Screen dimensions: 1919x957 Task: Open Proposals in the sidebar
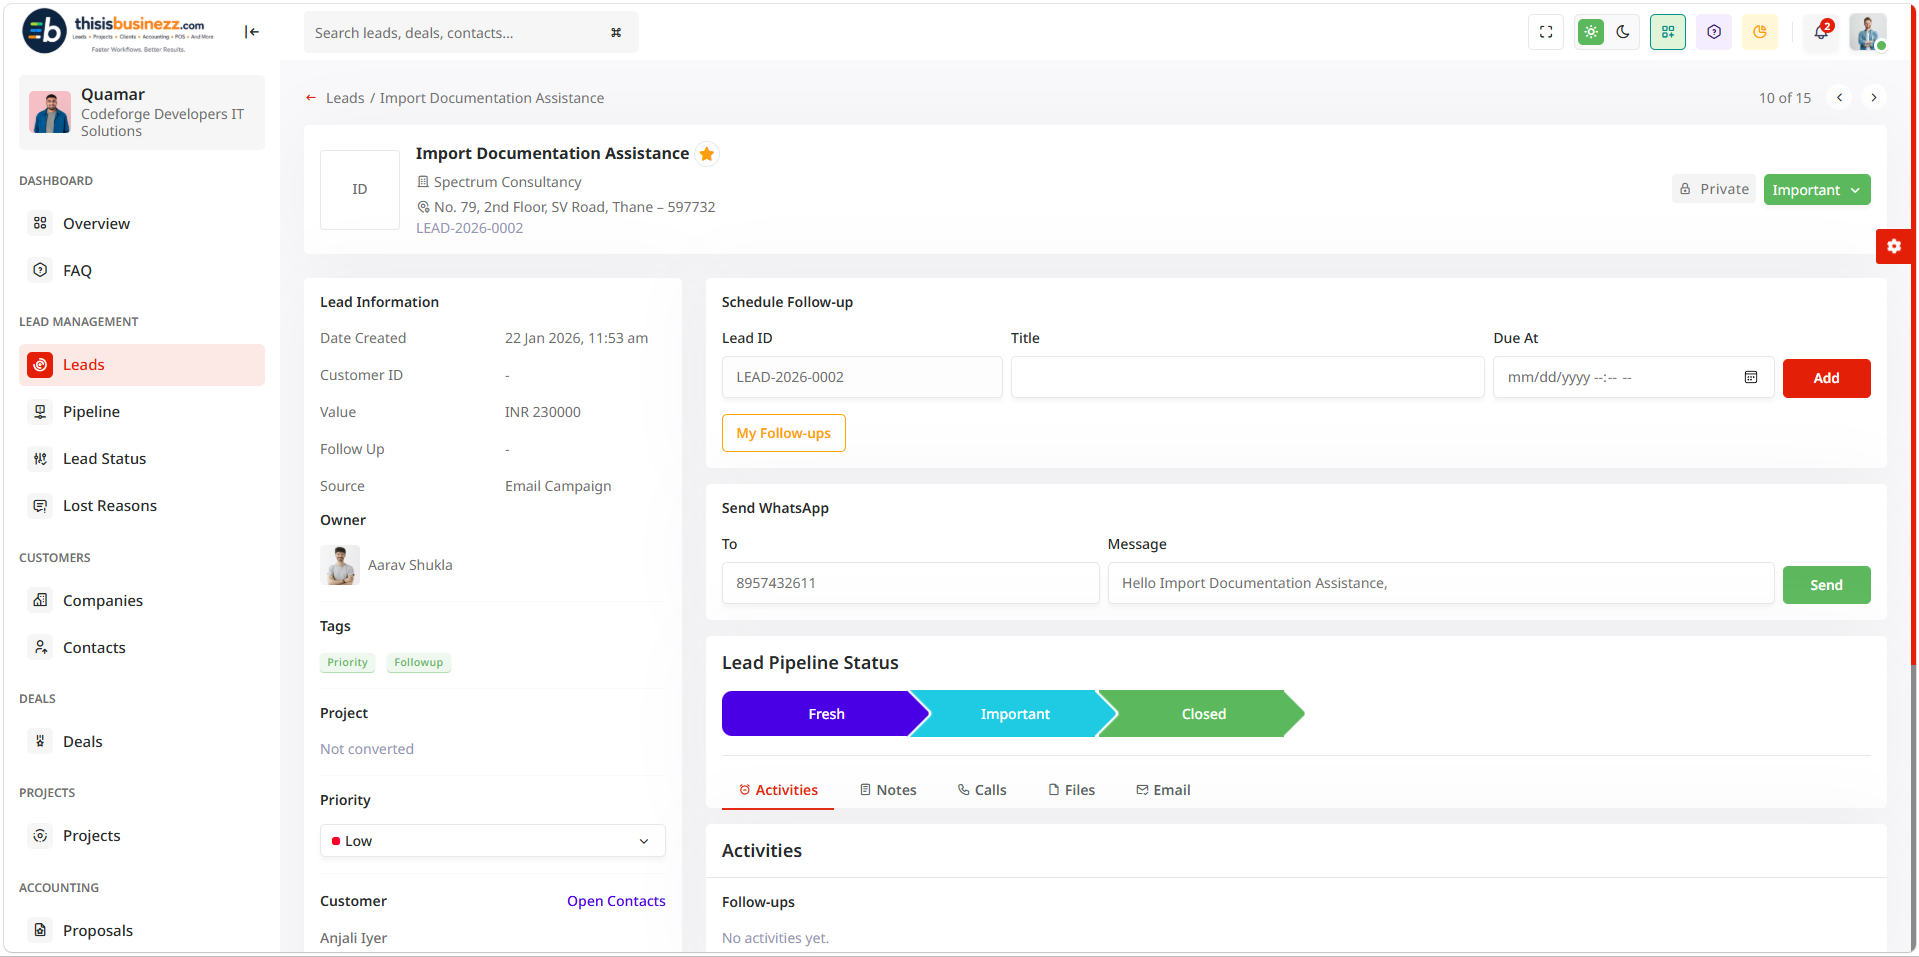[x=142, y=931]
